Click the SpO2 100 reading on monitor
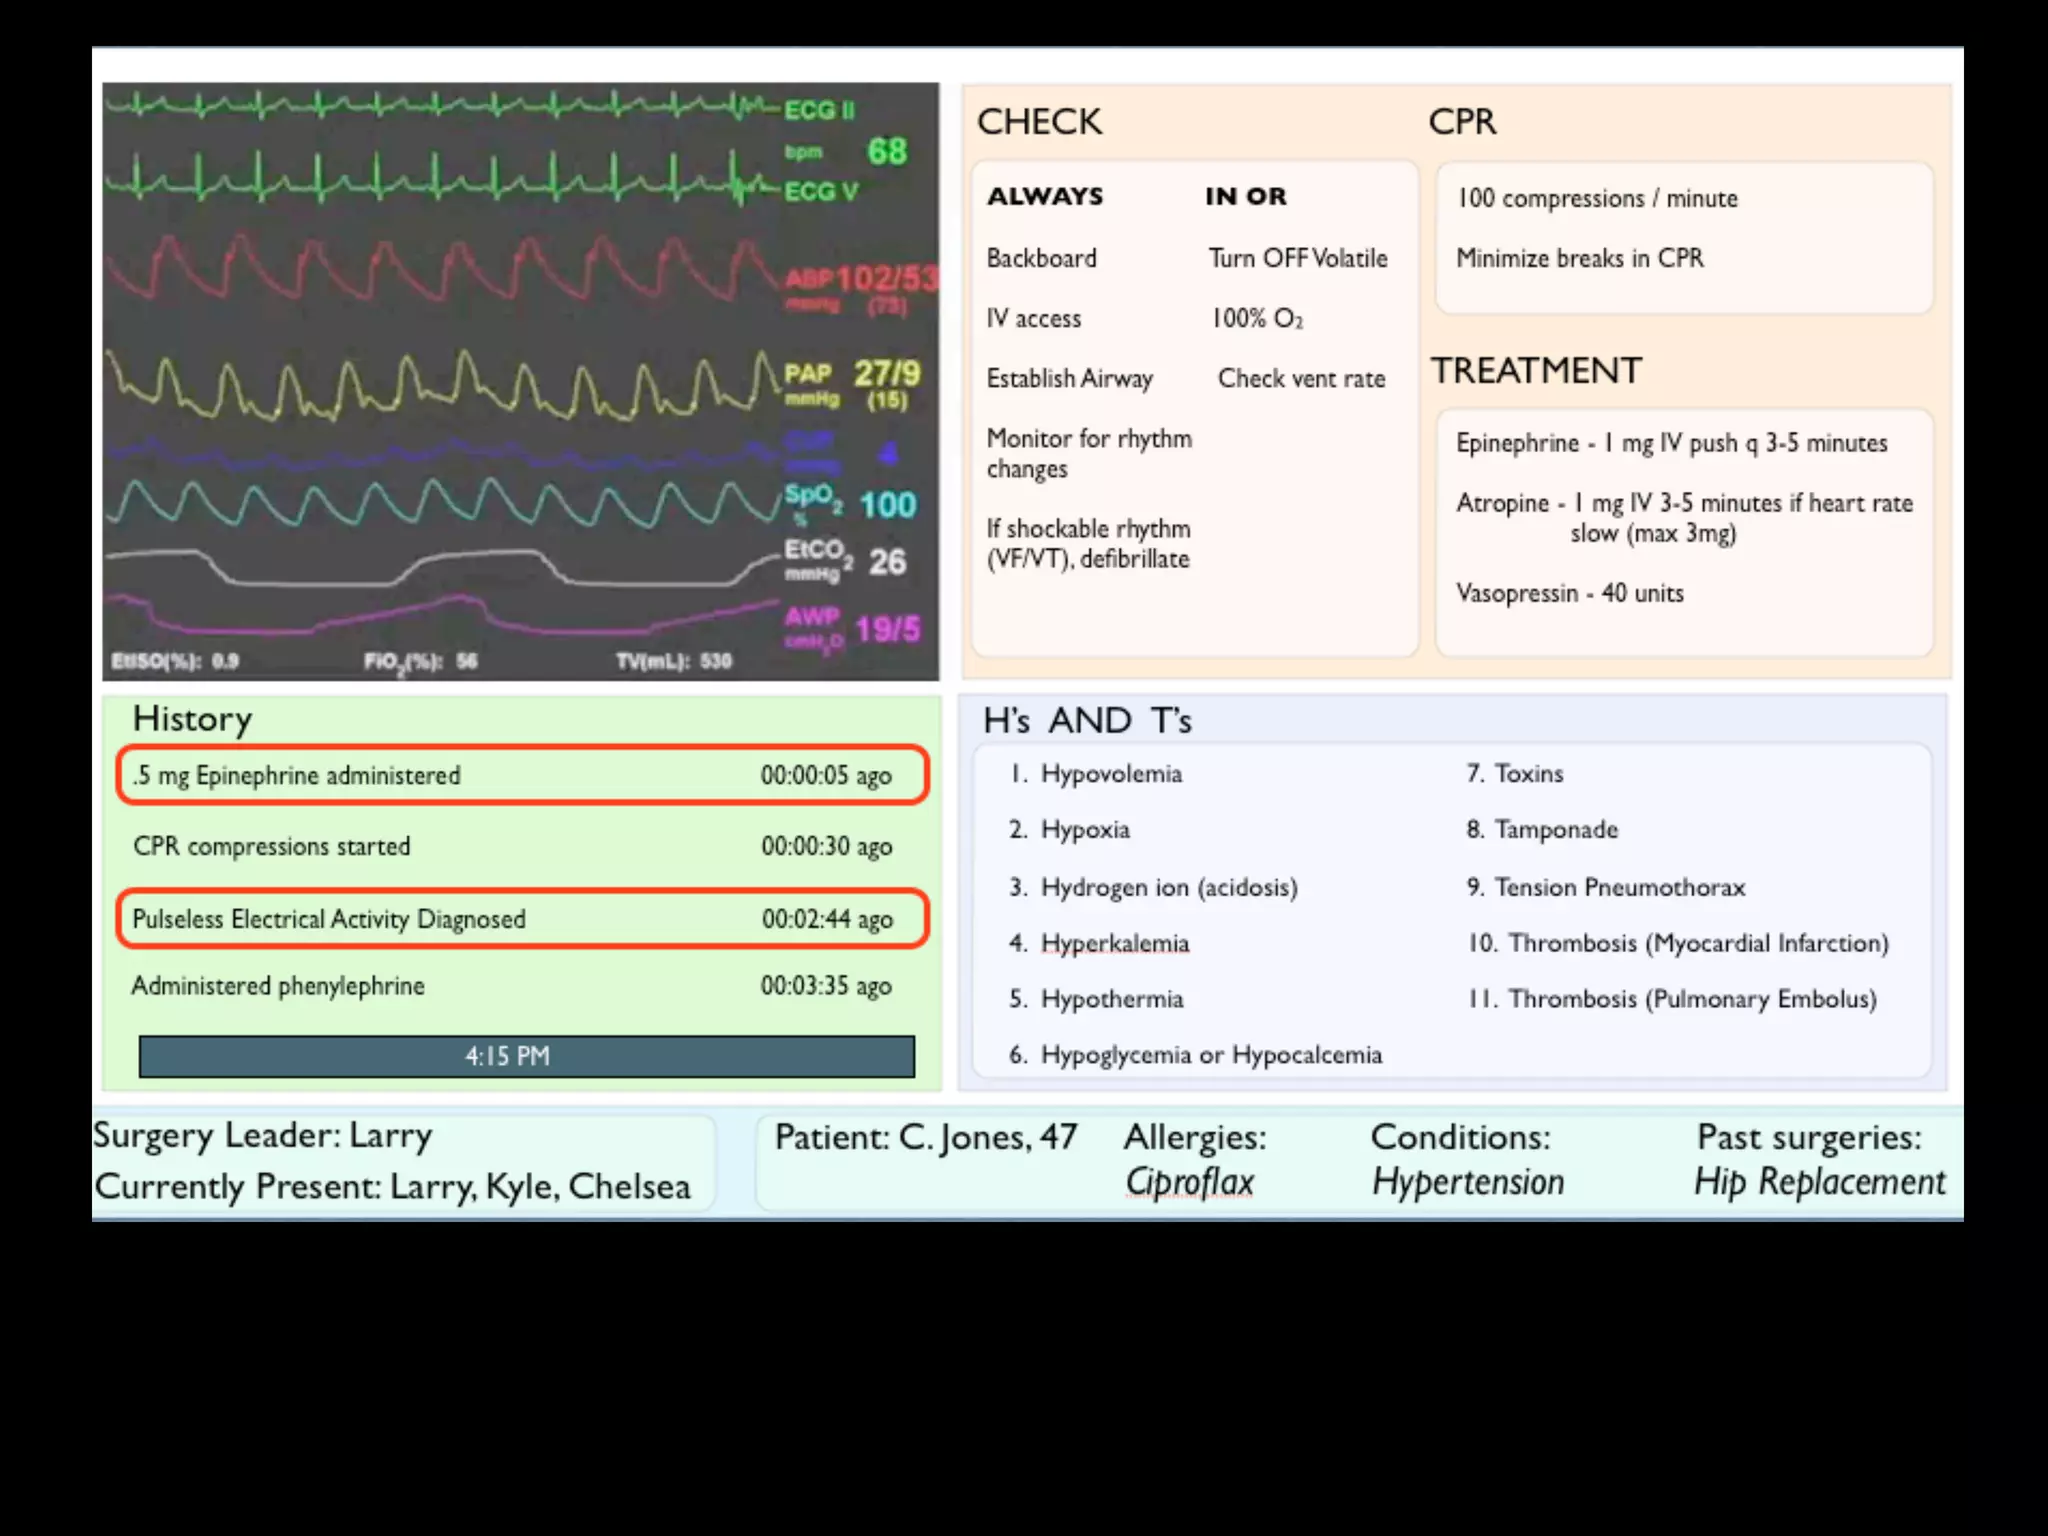The height and width of the screenshot is (1536, 2048). click(886, 505)
